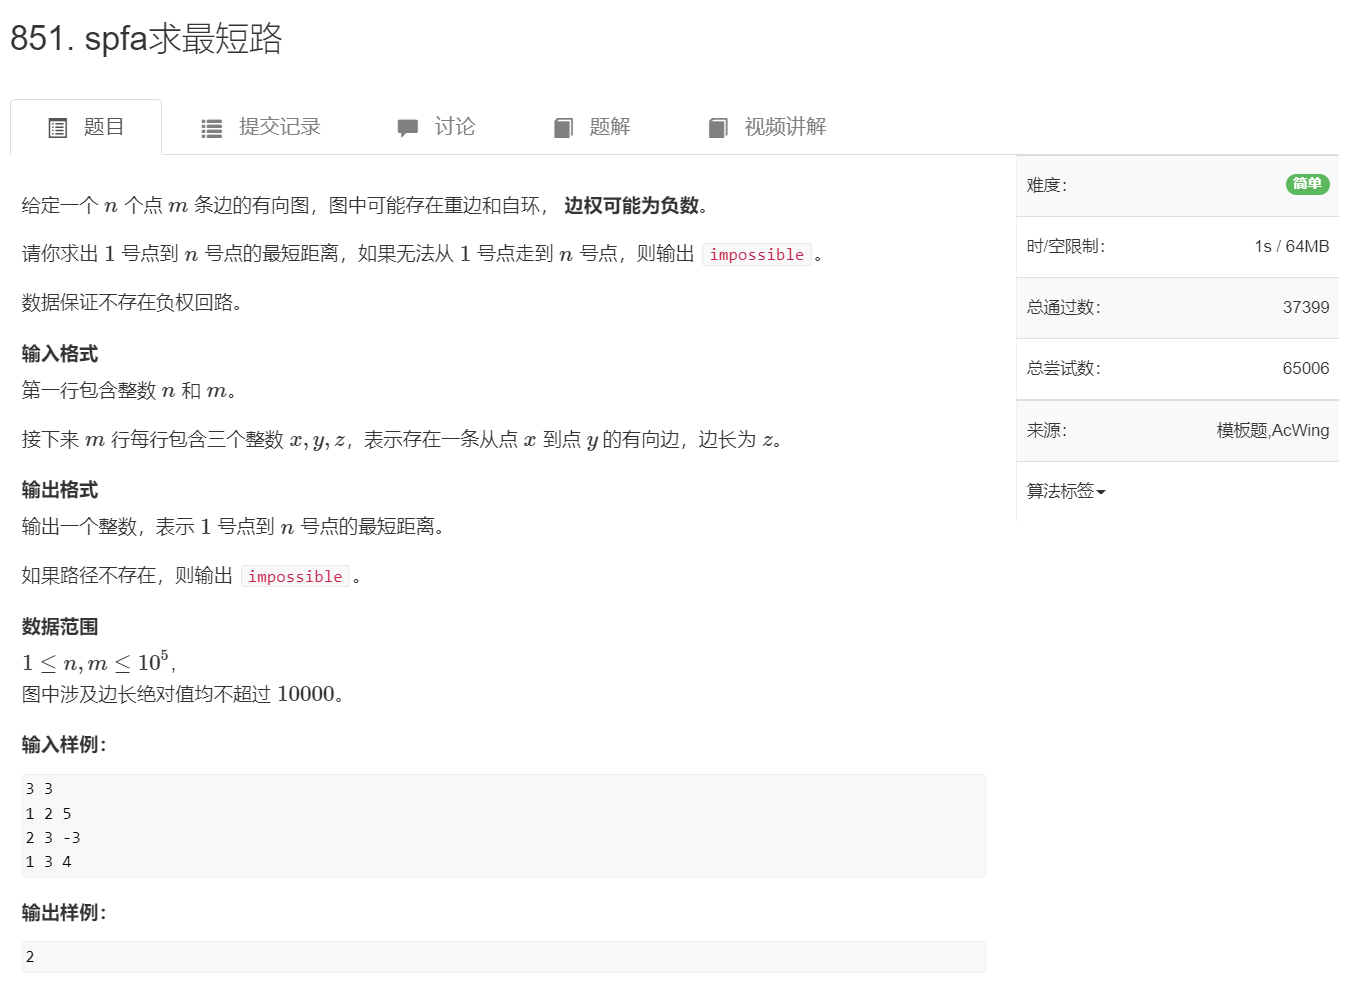Image resolution: width=1352 pixels, height=1006 pixels.
Task: Click the 1s / 64MB limit value
Action: click(1292, 246)
